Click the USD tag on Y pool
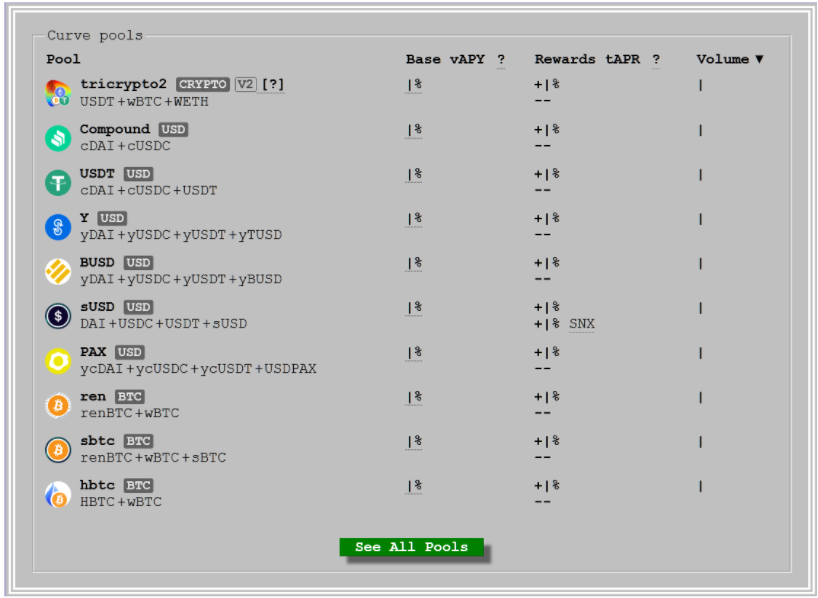Viewport: 818px width, 598px height. point(112,218)
